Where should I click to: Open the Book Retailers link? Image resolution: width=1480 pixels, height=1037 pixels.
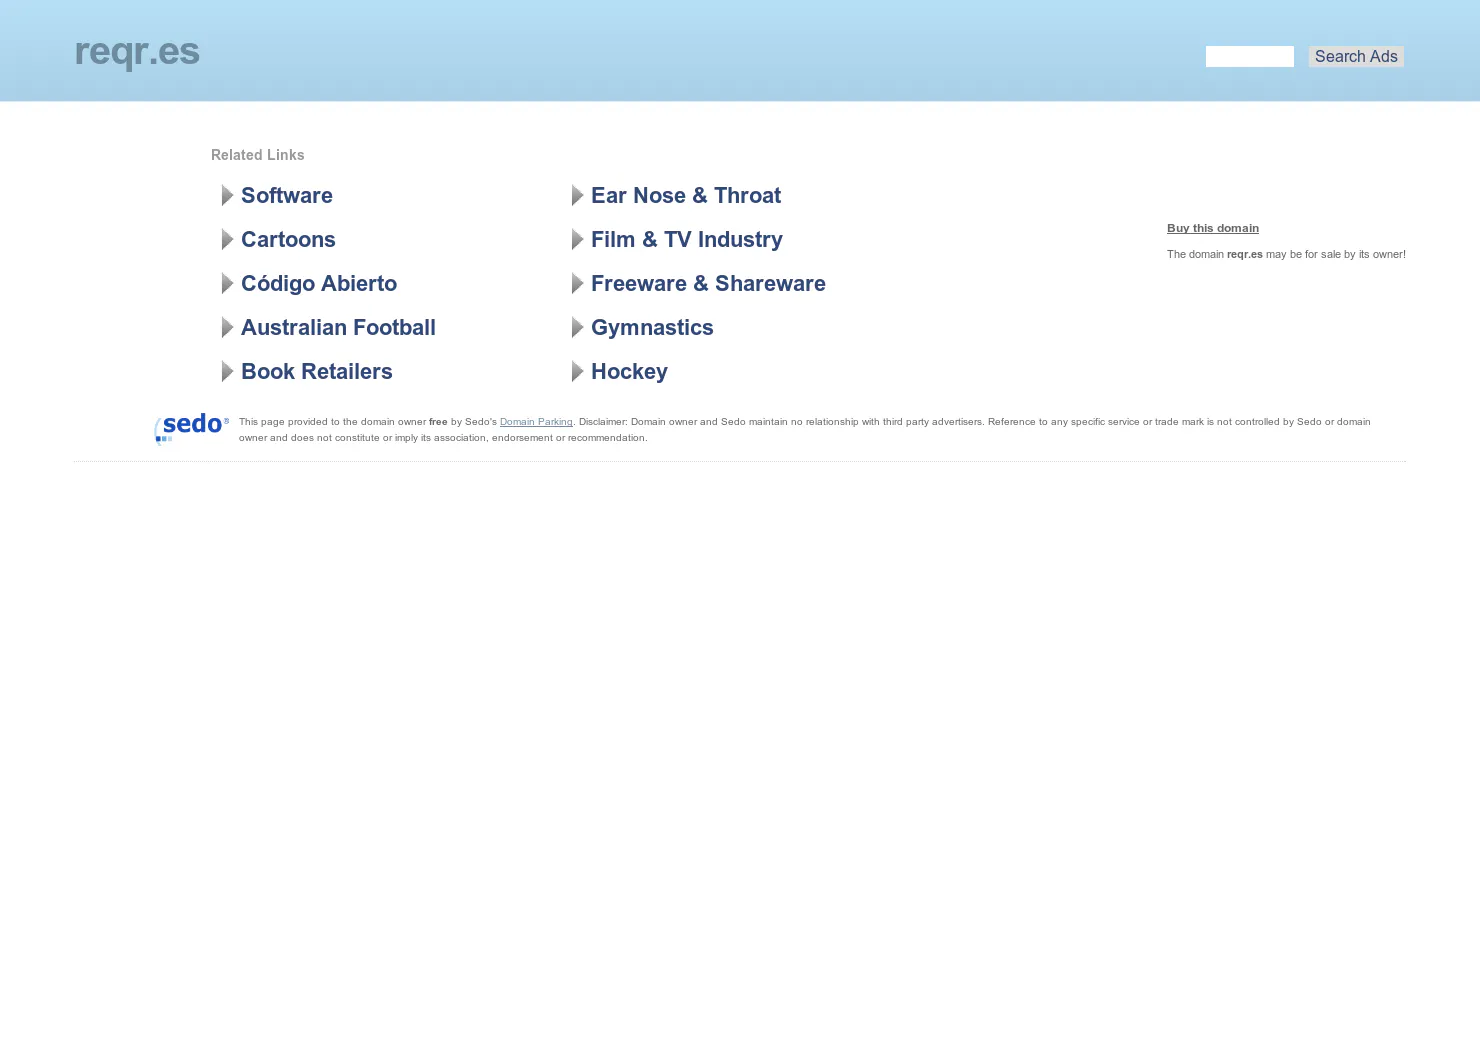click(316, 372)
